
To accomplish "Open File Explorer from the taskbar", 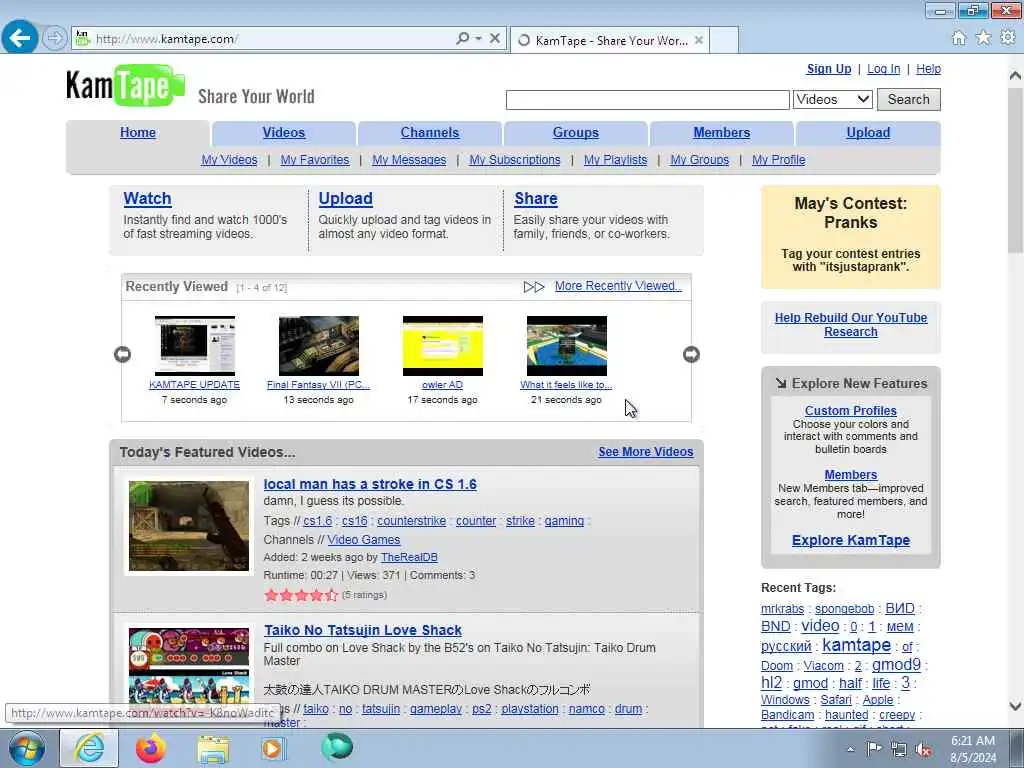I will tap(213, 748).
